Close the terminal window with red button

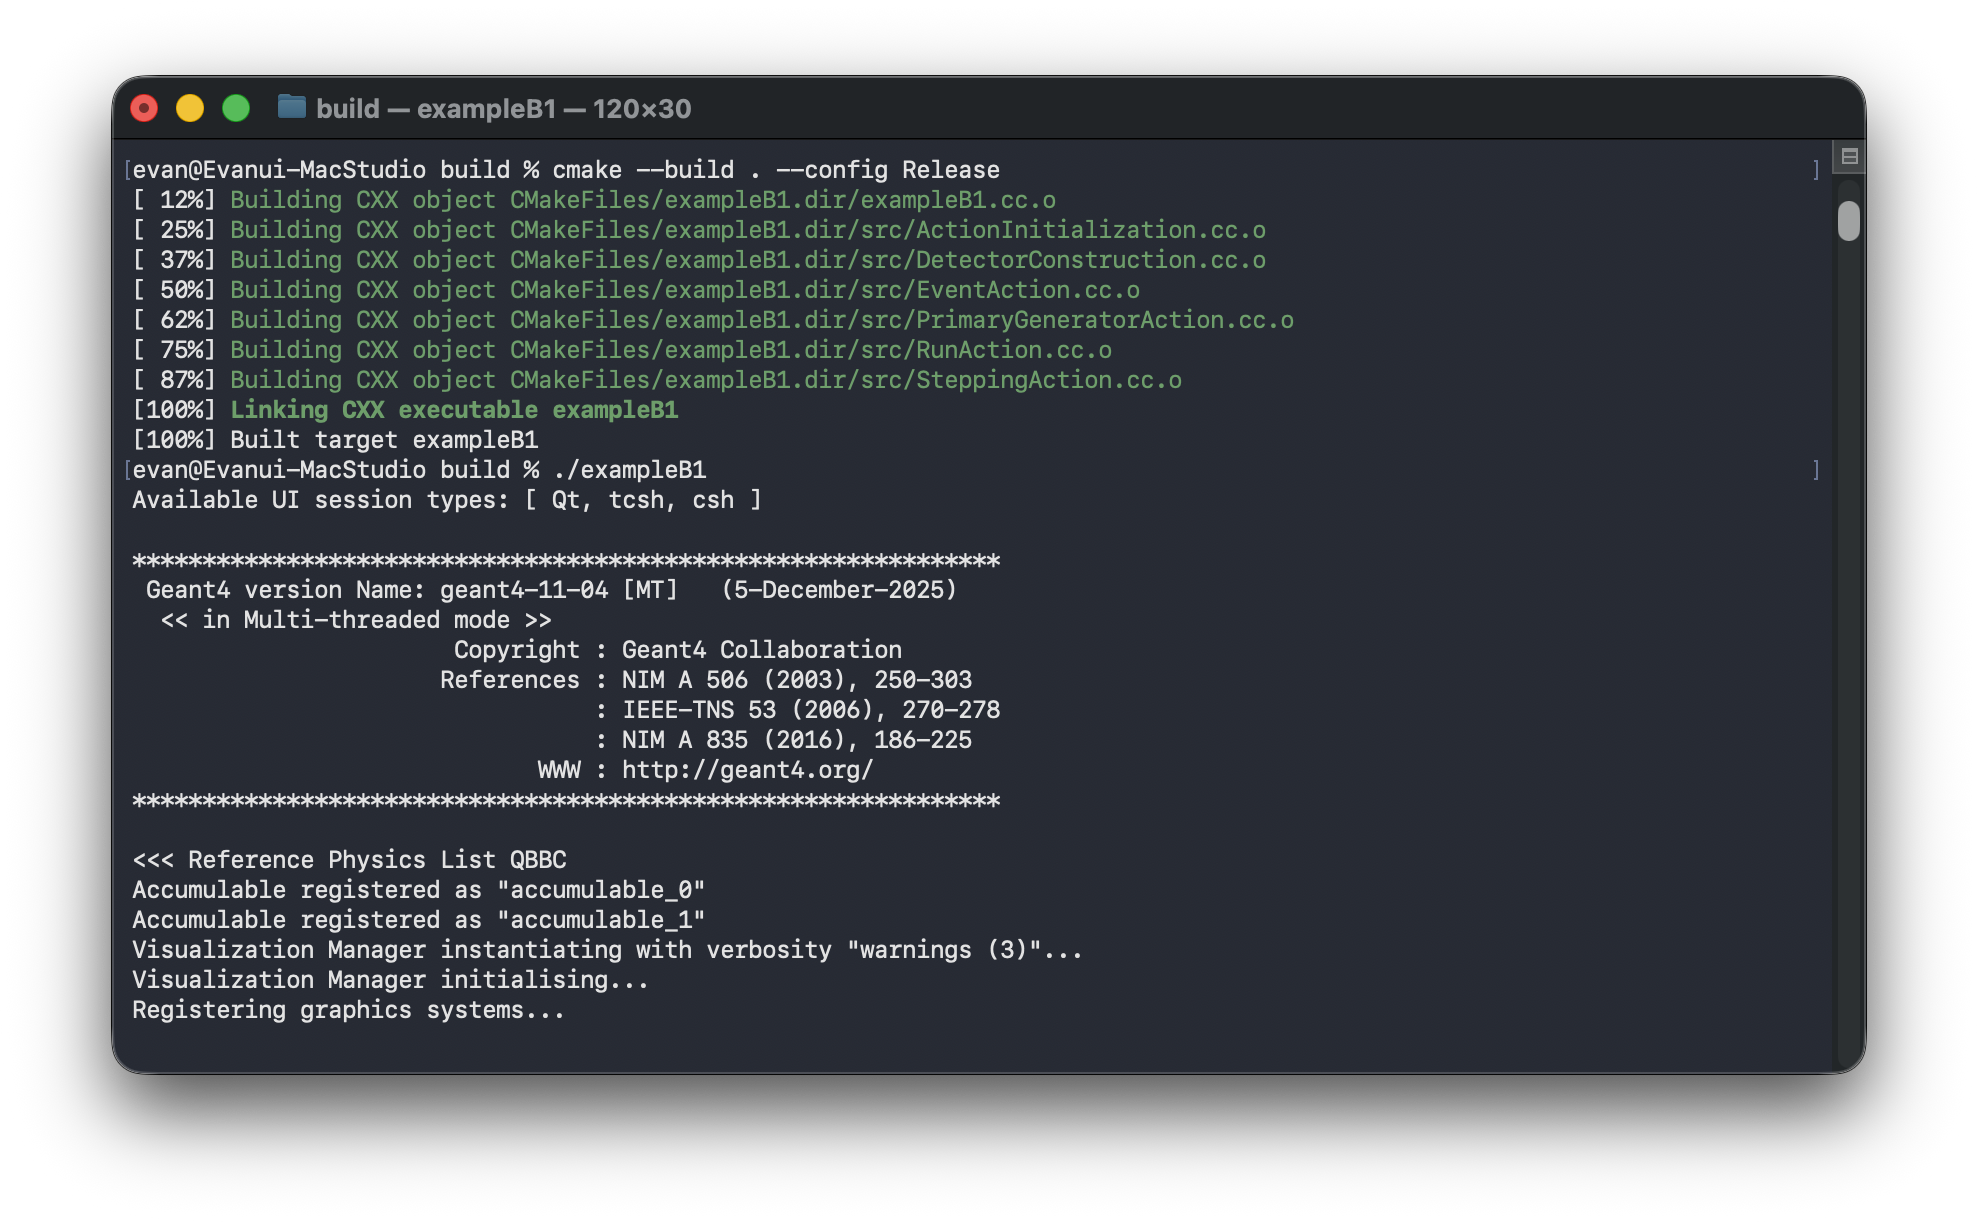tap(145, 108)
